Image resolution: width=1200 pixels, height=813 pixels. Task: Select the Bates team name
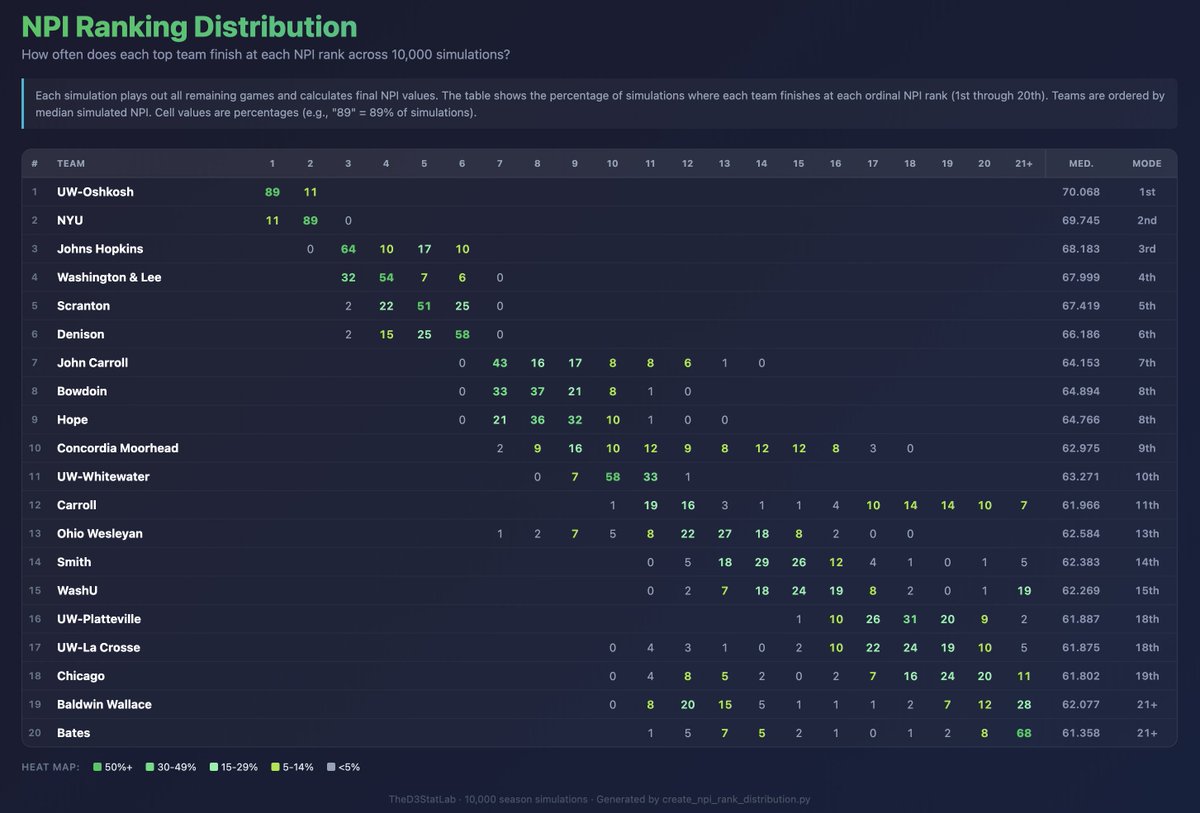click(74, 733)
